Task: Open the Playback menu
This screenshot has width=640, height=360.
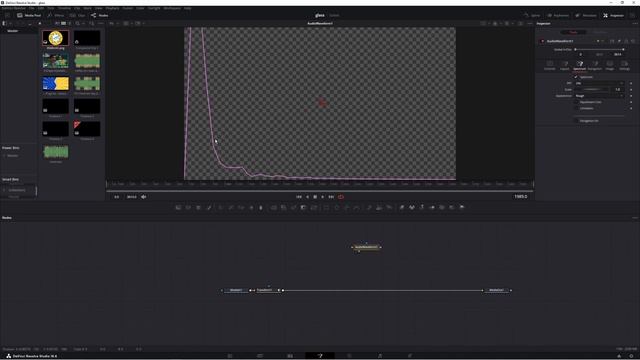Action: point(112,8)
